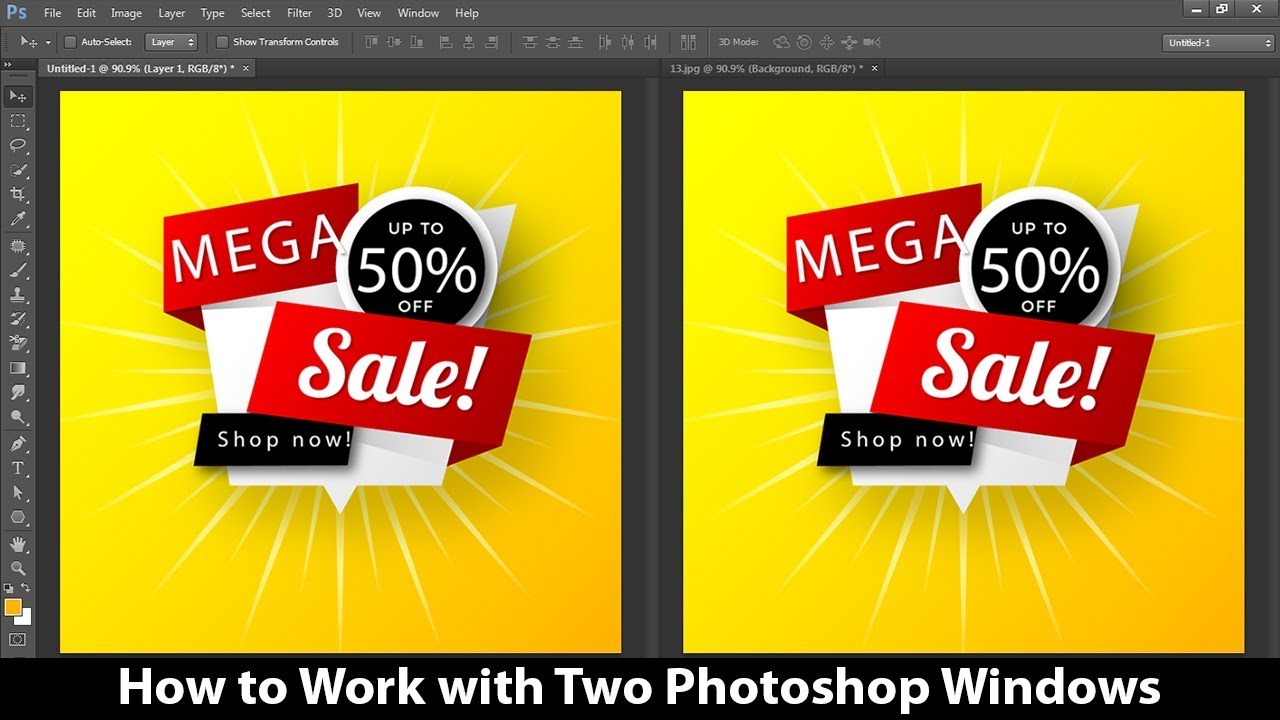
Task: Click Distribute Left Edges icon
Action: coord(605,42)
